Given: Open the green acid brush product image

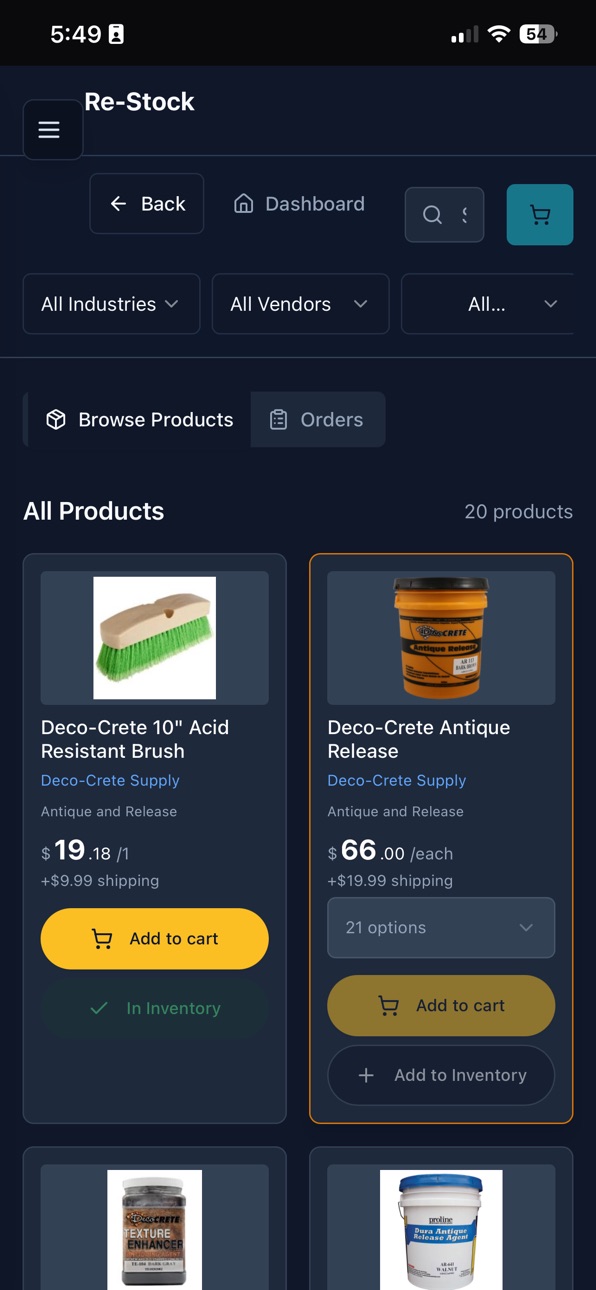Looking at the screenshot, I should (155, 638).
